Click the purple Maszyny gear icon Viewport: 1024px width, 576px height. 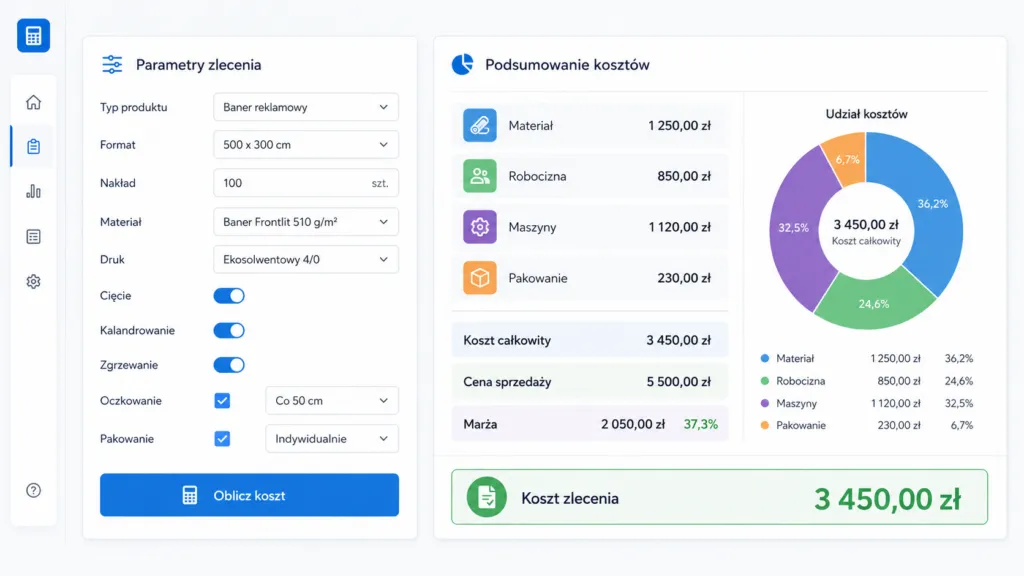click(x=480, y=227)
